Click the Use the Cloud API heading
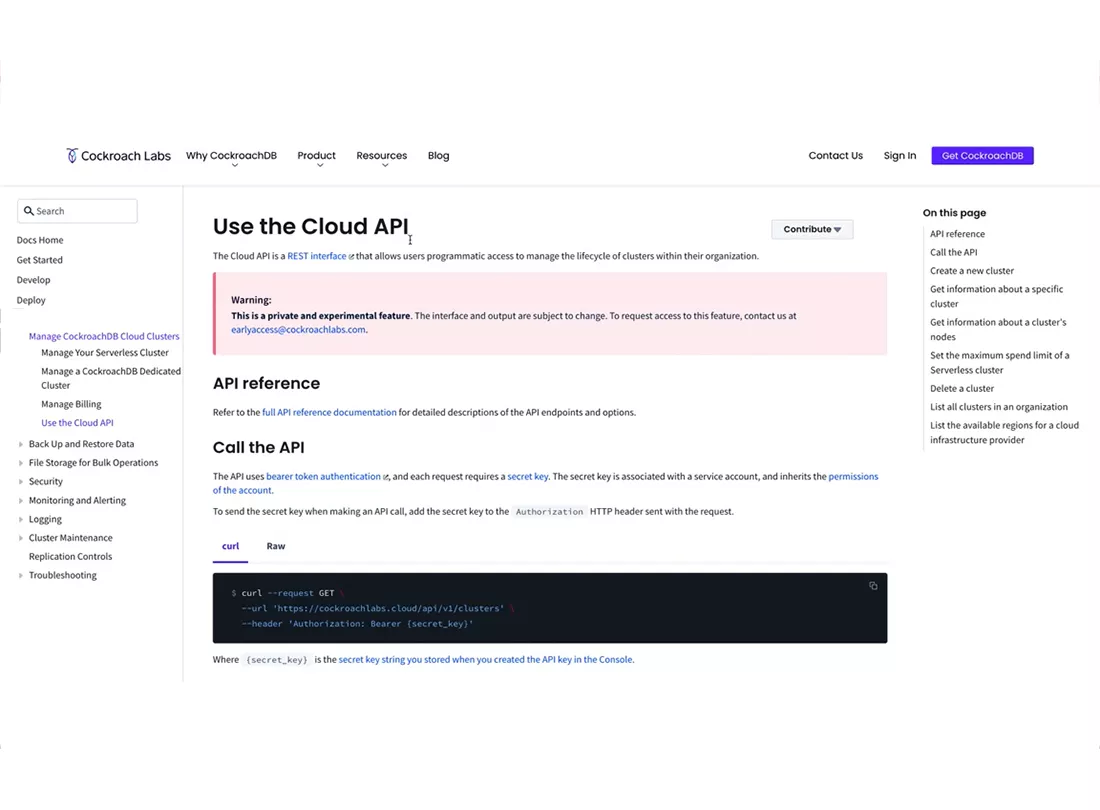Viewport: 1100px width, 810px height. point(310,227)
